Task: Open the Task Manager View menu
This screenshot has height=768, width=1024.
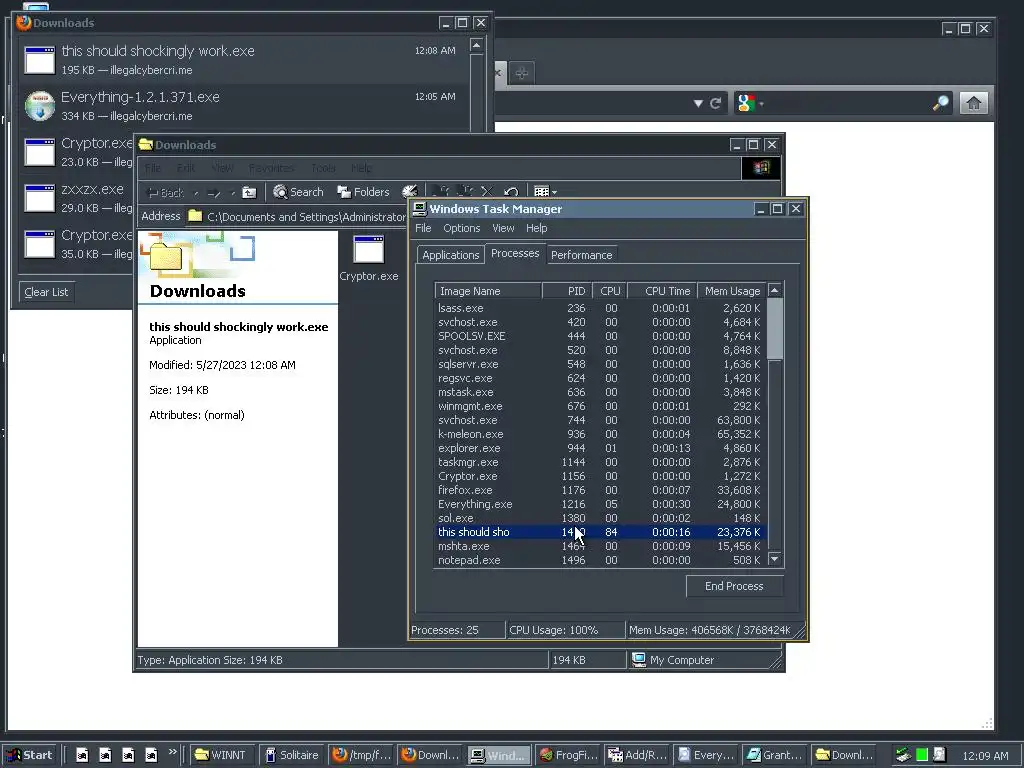Action: click(x=503, y=228)
